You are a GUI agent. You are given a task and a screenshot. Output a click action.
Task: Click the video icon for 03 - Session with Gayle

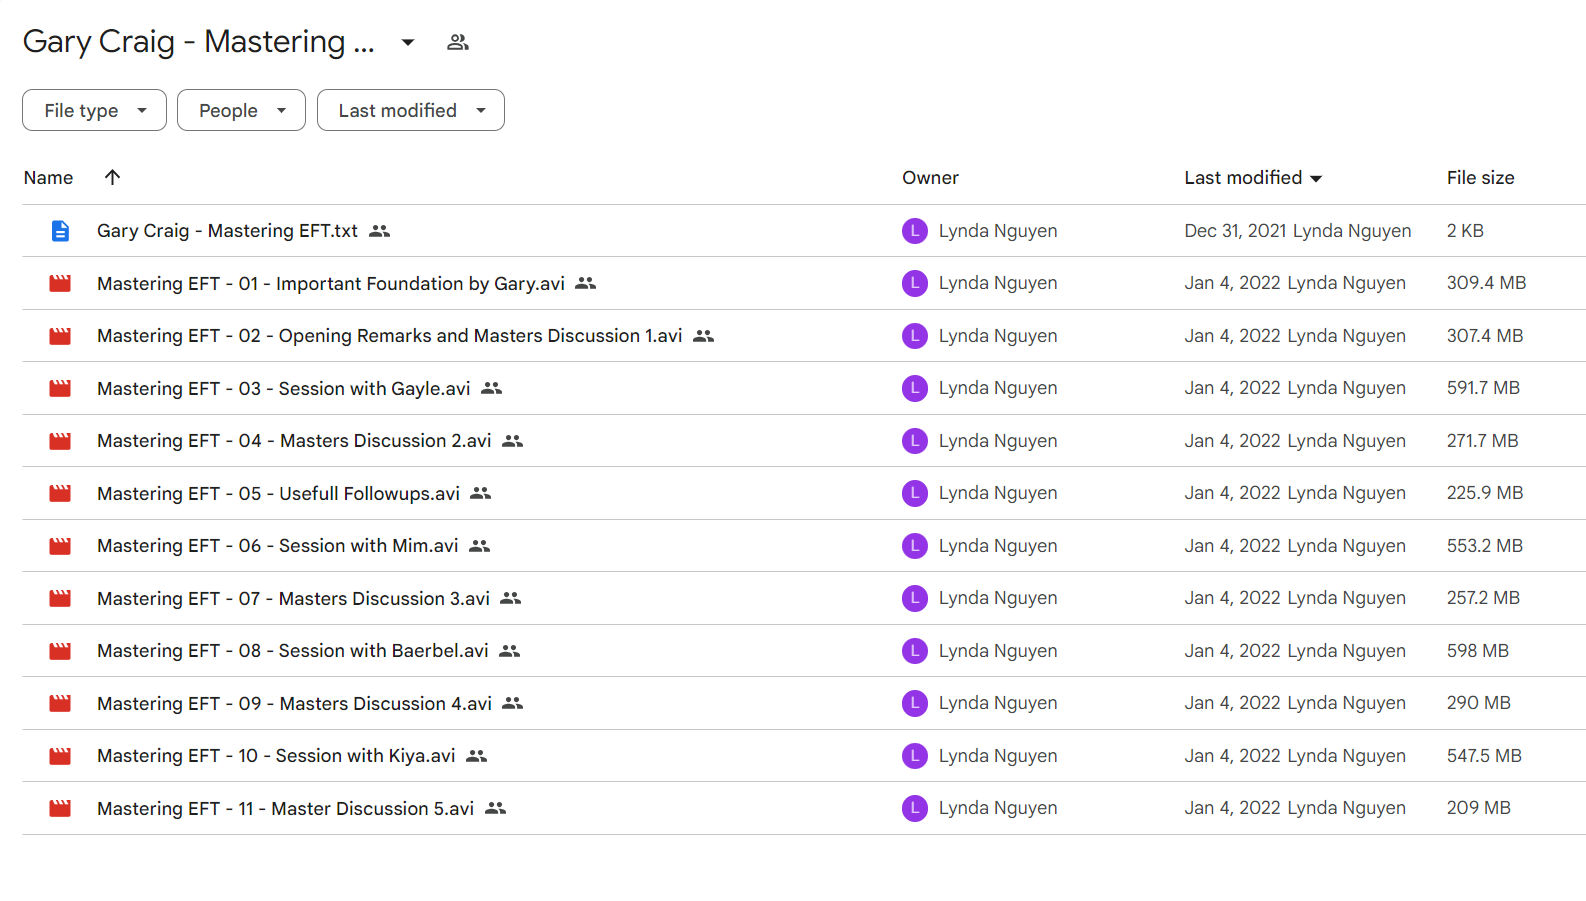(x=60, y=388)
